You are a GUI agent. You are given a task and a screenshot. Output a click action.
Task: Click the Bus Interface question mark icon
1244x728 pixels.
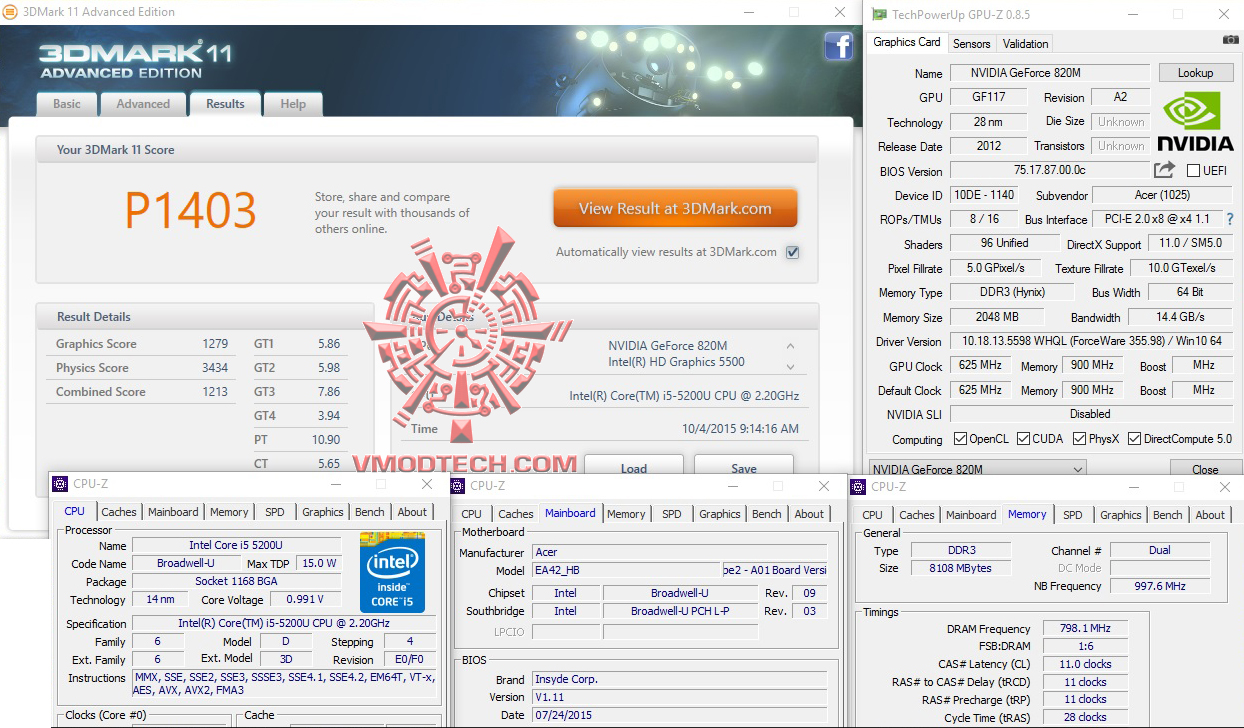tap(1230, 219)
